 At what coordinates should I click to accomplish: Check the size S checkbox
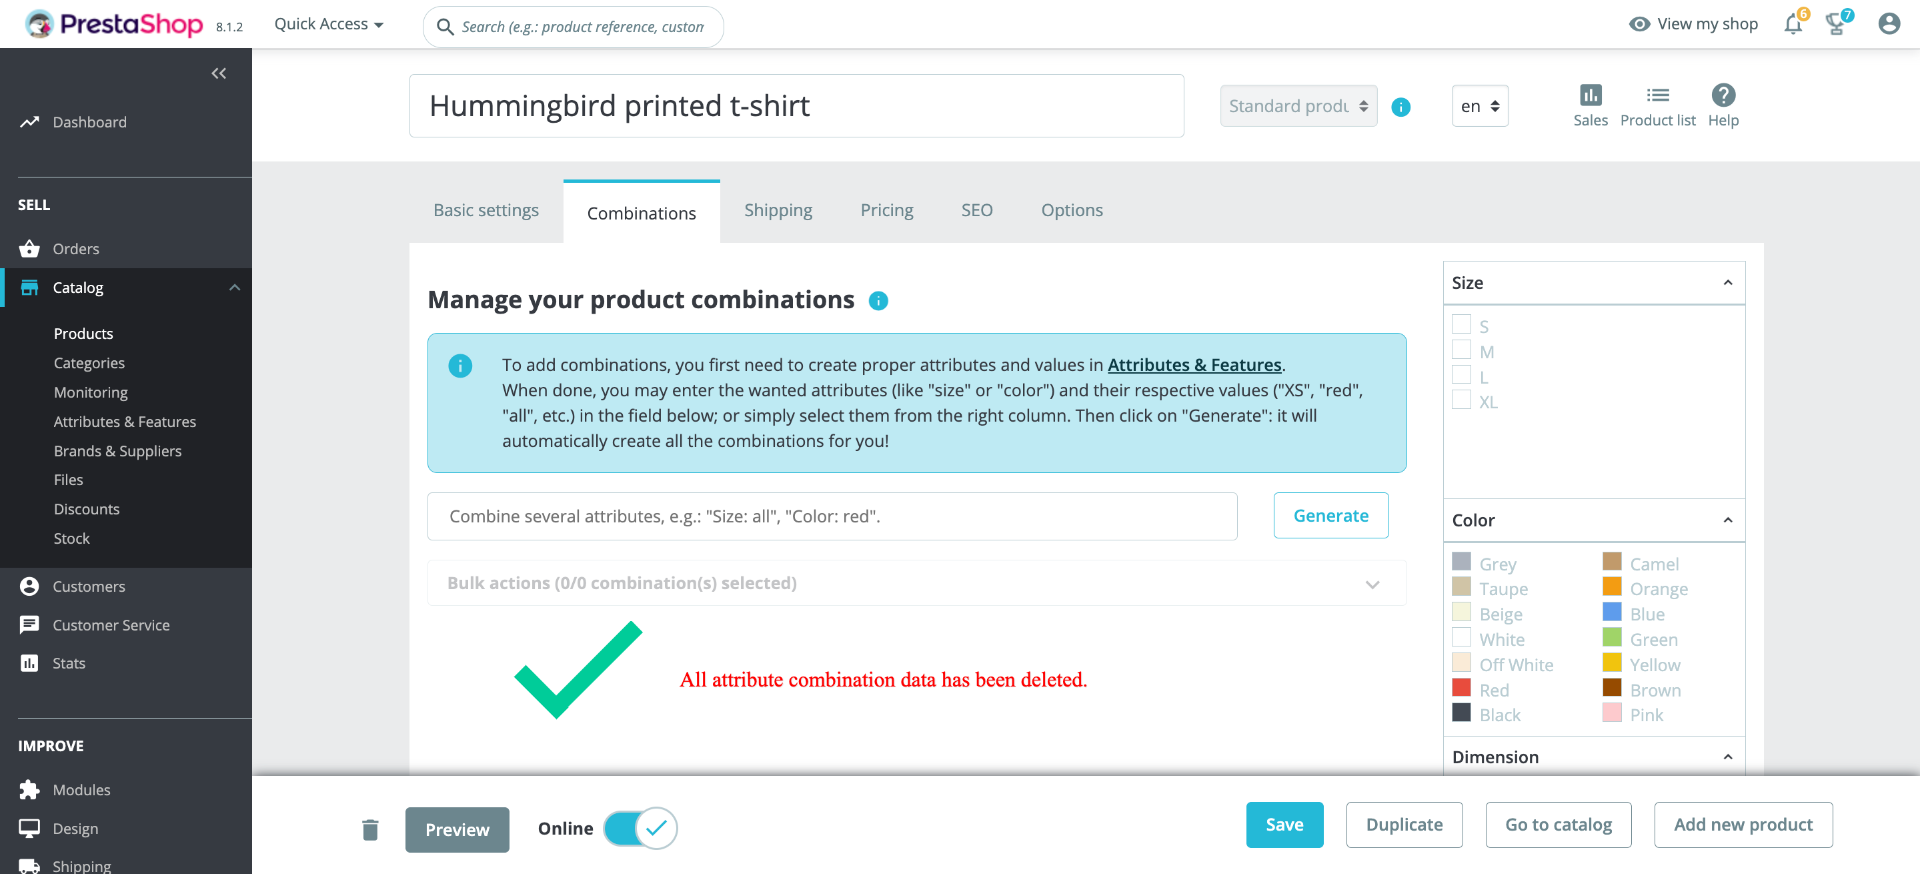tap(1462, 325)
